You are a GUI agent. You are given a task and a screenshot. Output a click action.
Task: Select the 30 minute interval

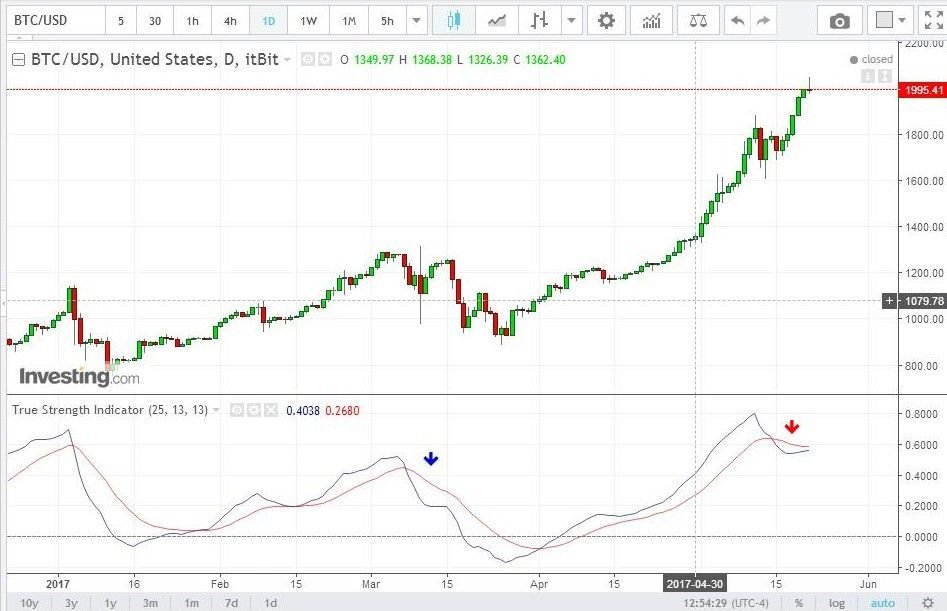pos(155,21)
